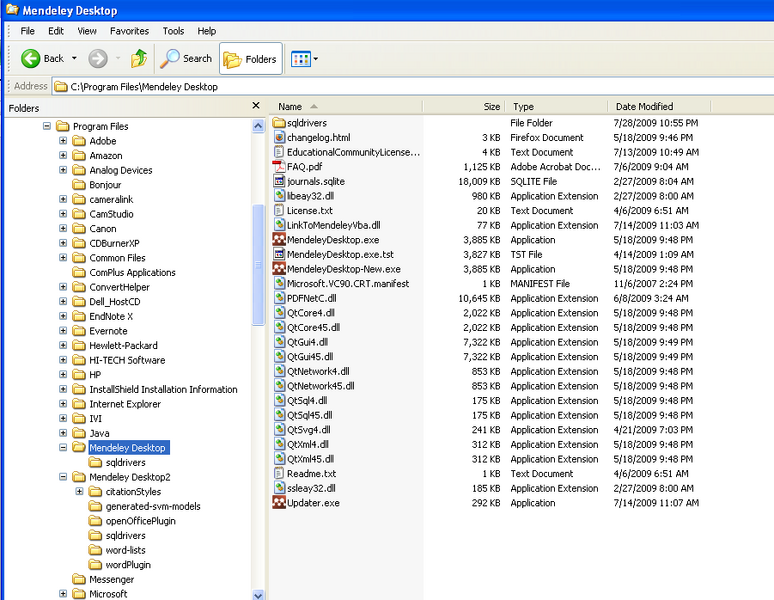The image size is (774, 600).
Task: Select the sqldrivers folder icon in file list
Action: 279,123
